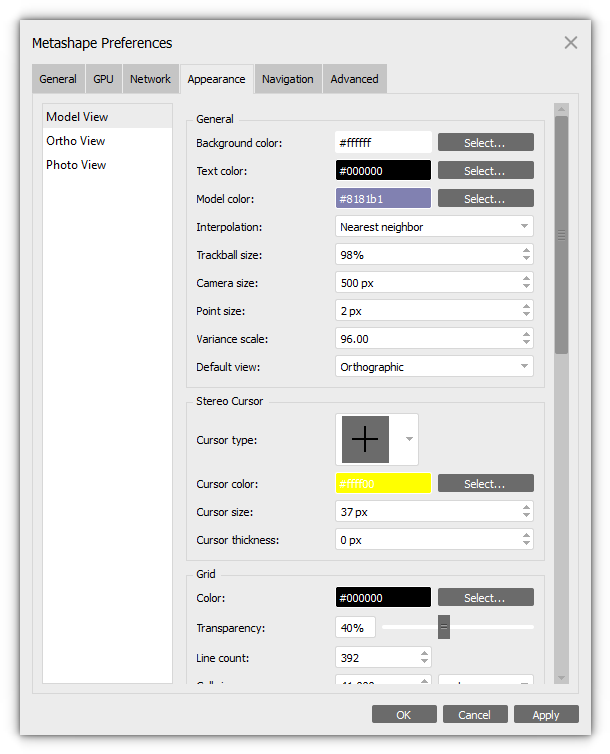Decrease Cursor size with down arrow
The image size is (610, 754).
click(526, 515)
